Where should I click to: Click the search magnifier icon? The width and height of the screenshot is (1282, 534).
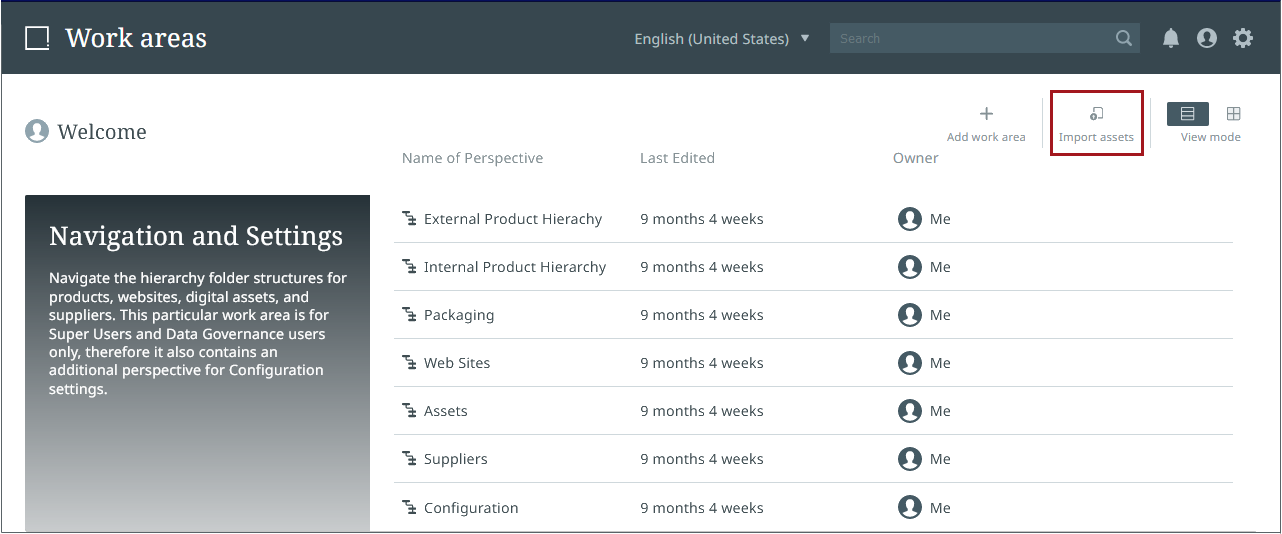coord(1124,39)
